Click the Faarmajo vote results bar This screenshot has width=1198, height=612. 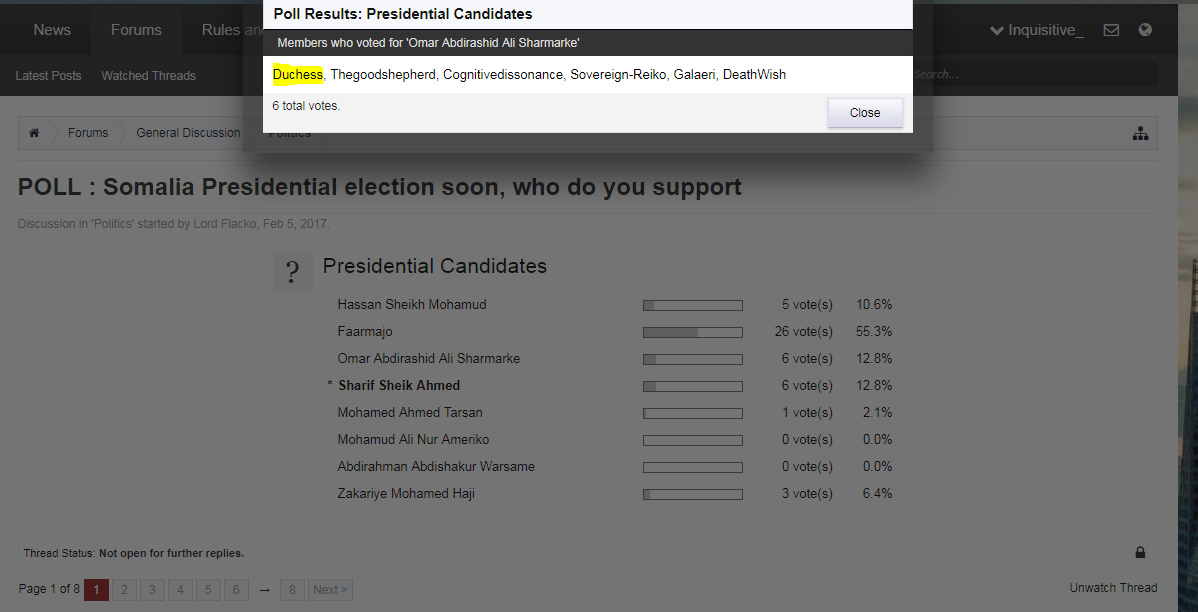click(x=692, y=332)
